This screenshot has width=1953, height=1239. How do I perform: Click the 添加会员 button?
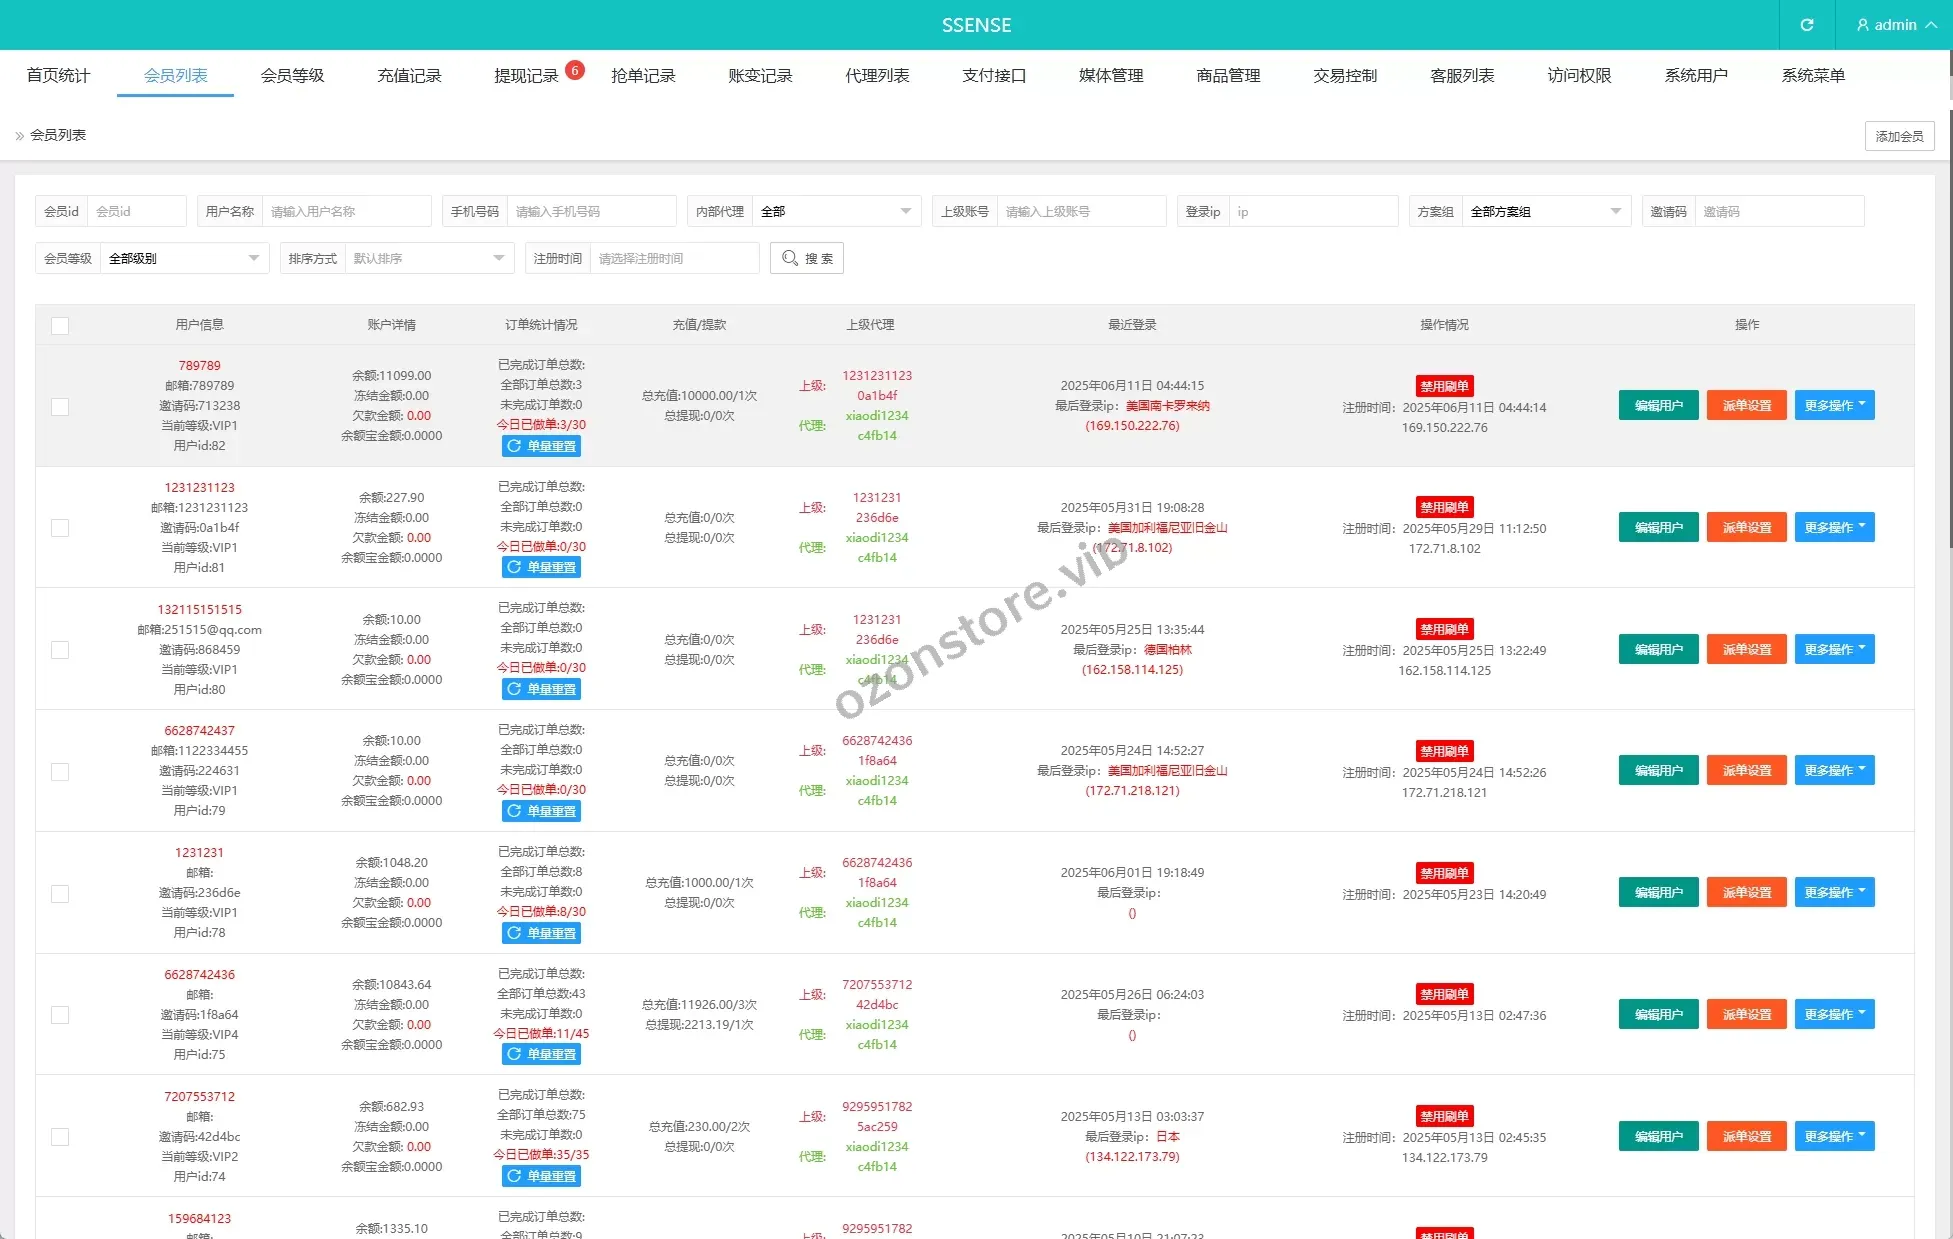pos(1898,136)
